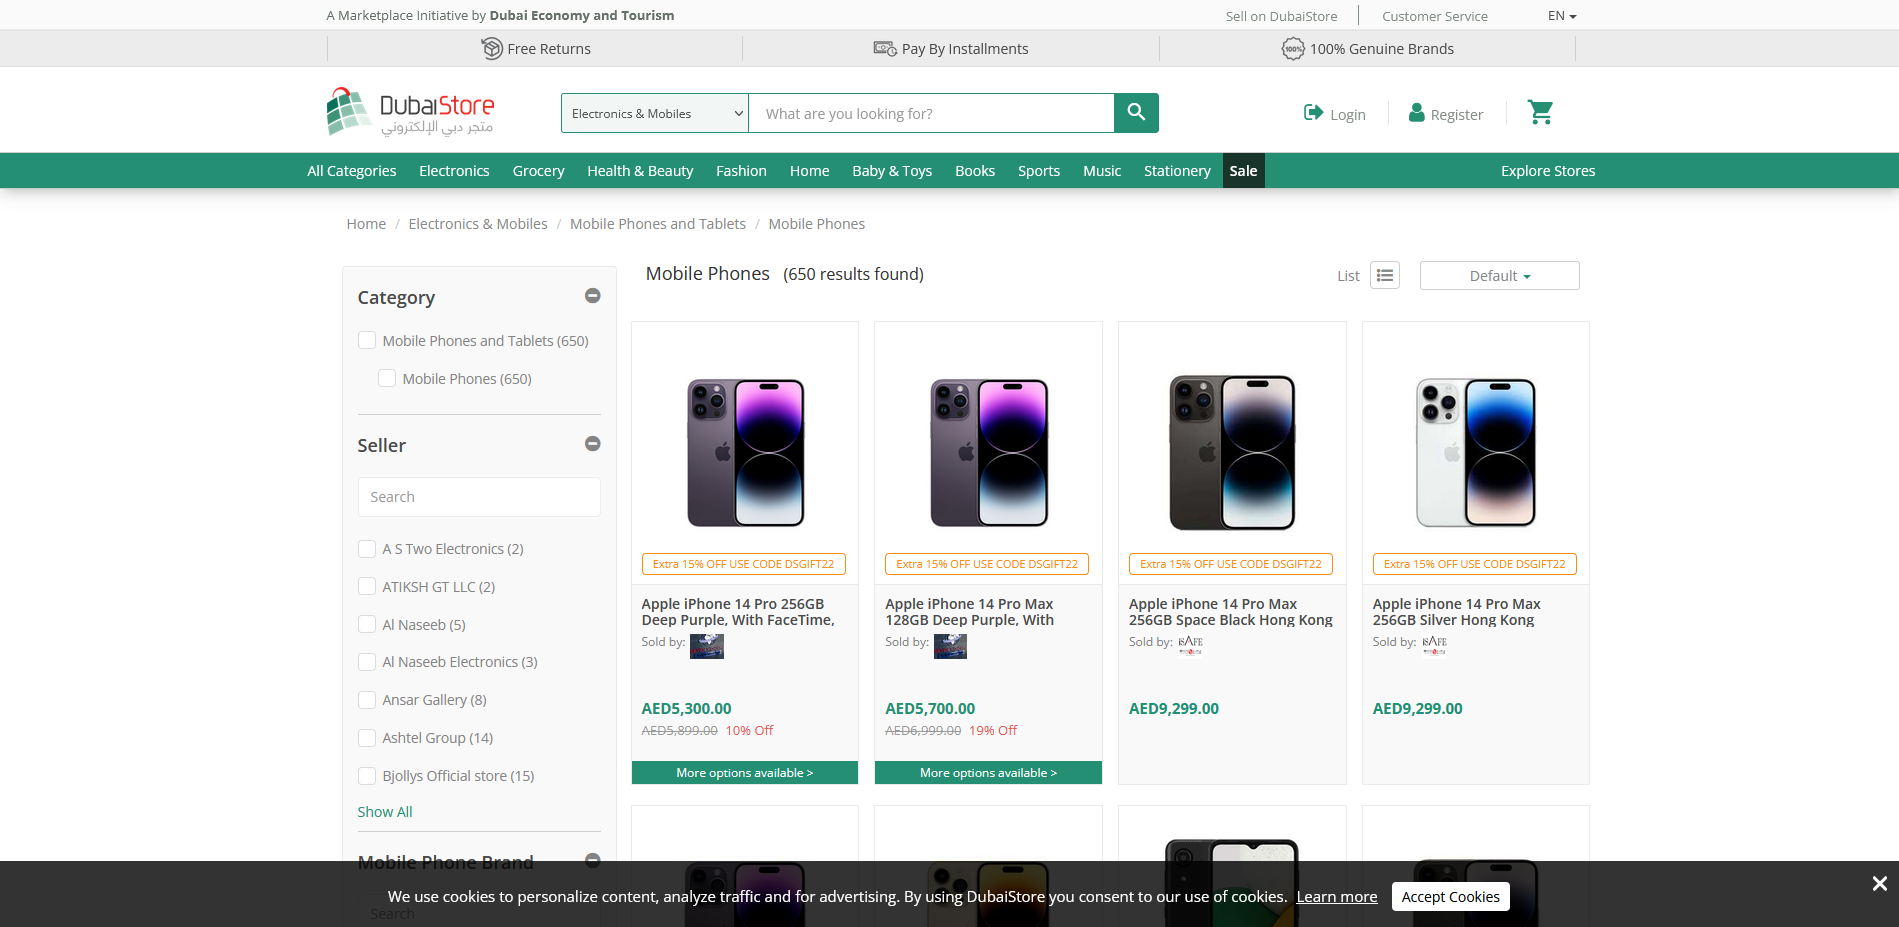The width and height of the screenshot is (1899, 927).
Task: Collapse the Category filter section
Action: pyautogui.click(x=593, y=296)
